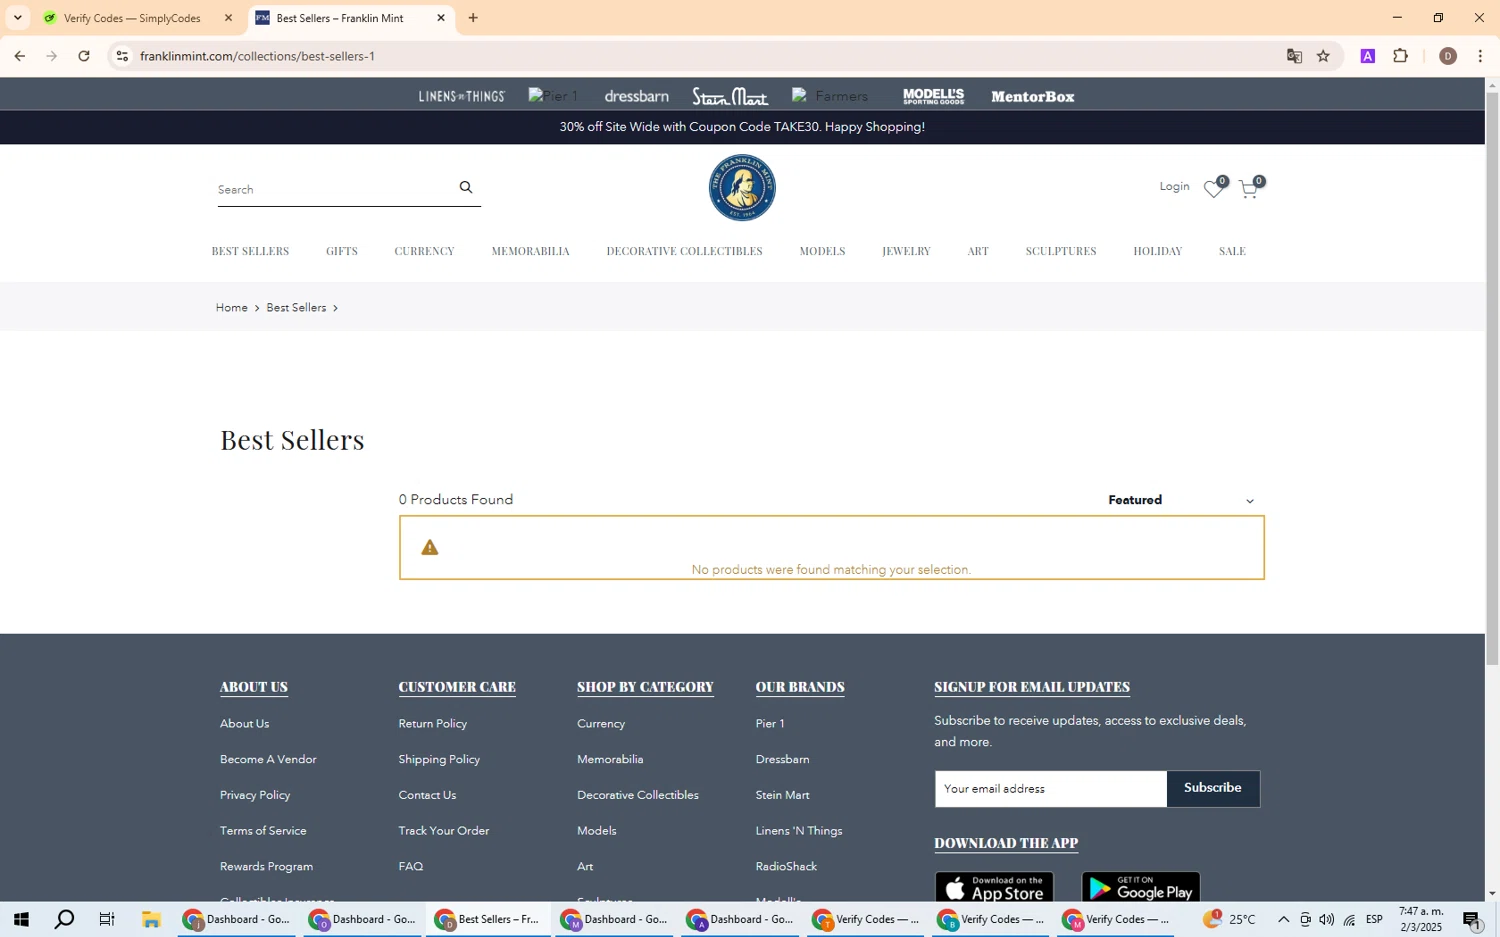Open the Windows notification center
The width and height of the screenshot is (1500, 937).
1471,919
